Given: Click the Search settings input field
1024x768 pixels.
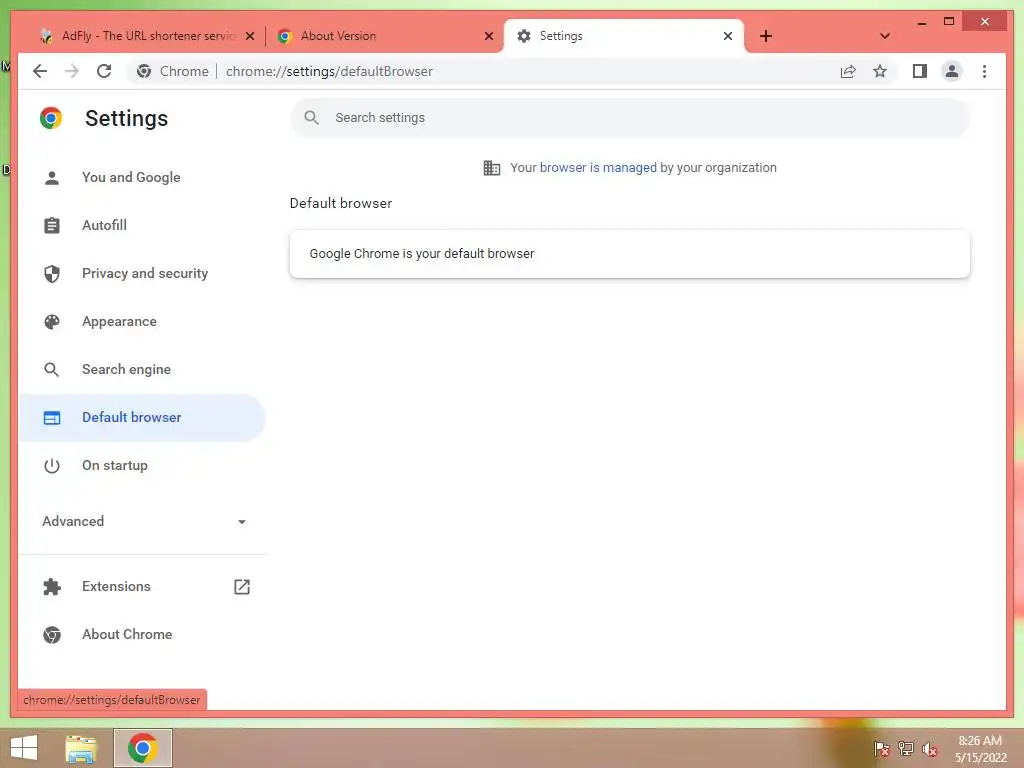Looking at the screenshot, I should [x=630, y=118].
